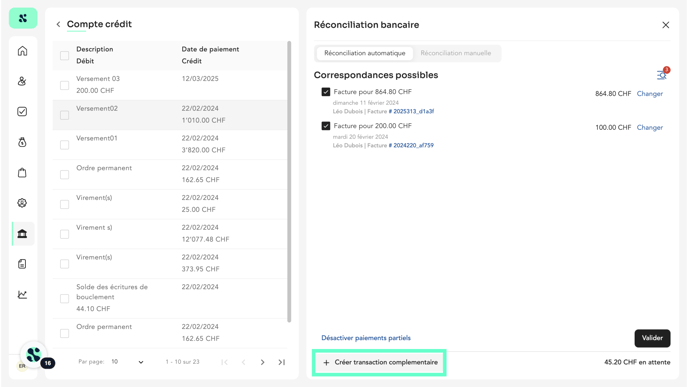Uncheck Facture pour 864.80 CHF checkbox
This screenshot has width=688, height=387.
click(x=326, y=92)
